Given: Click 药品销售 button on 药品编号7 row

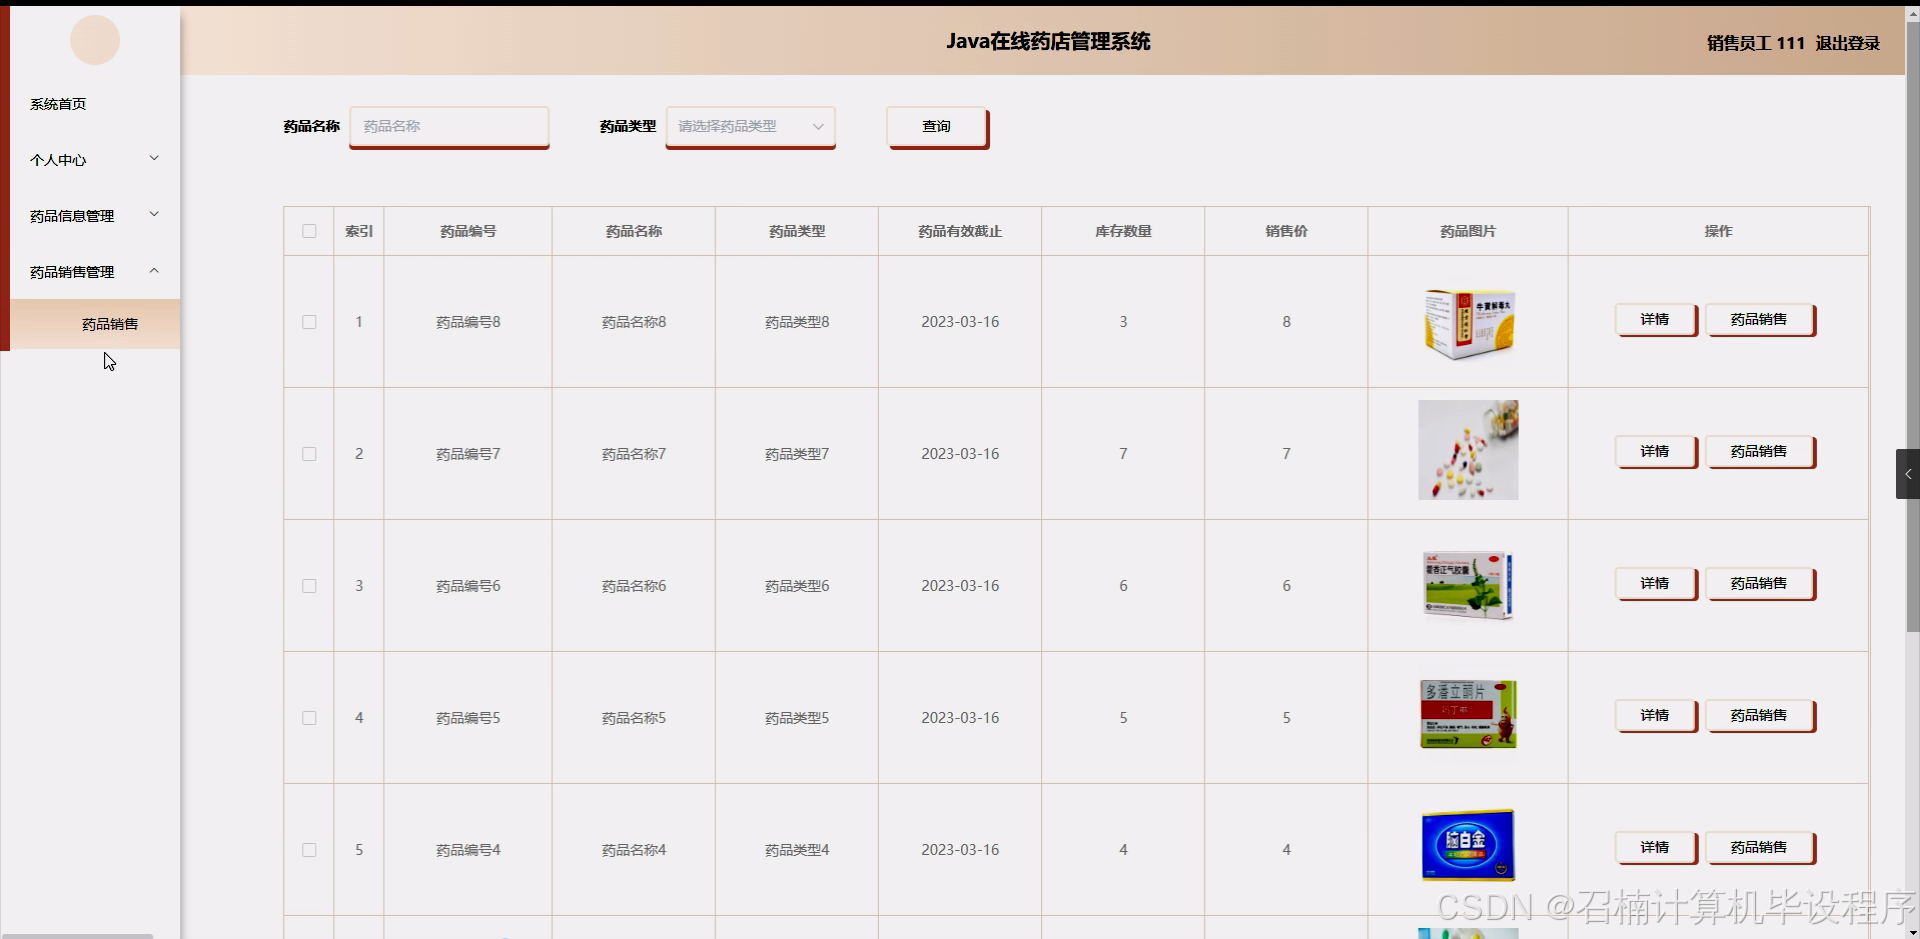Looking at the screenshot, I should point(1758,451).
